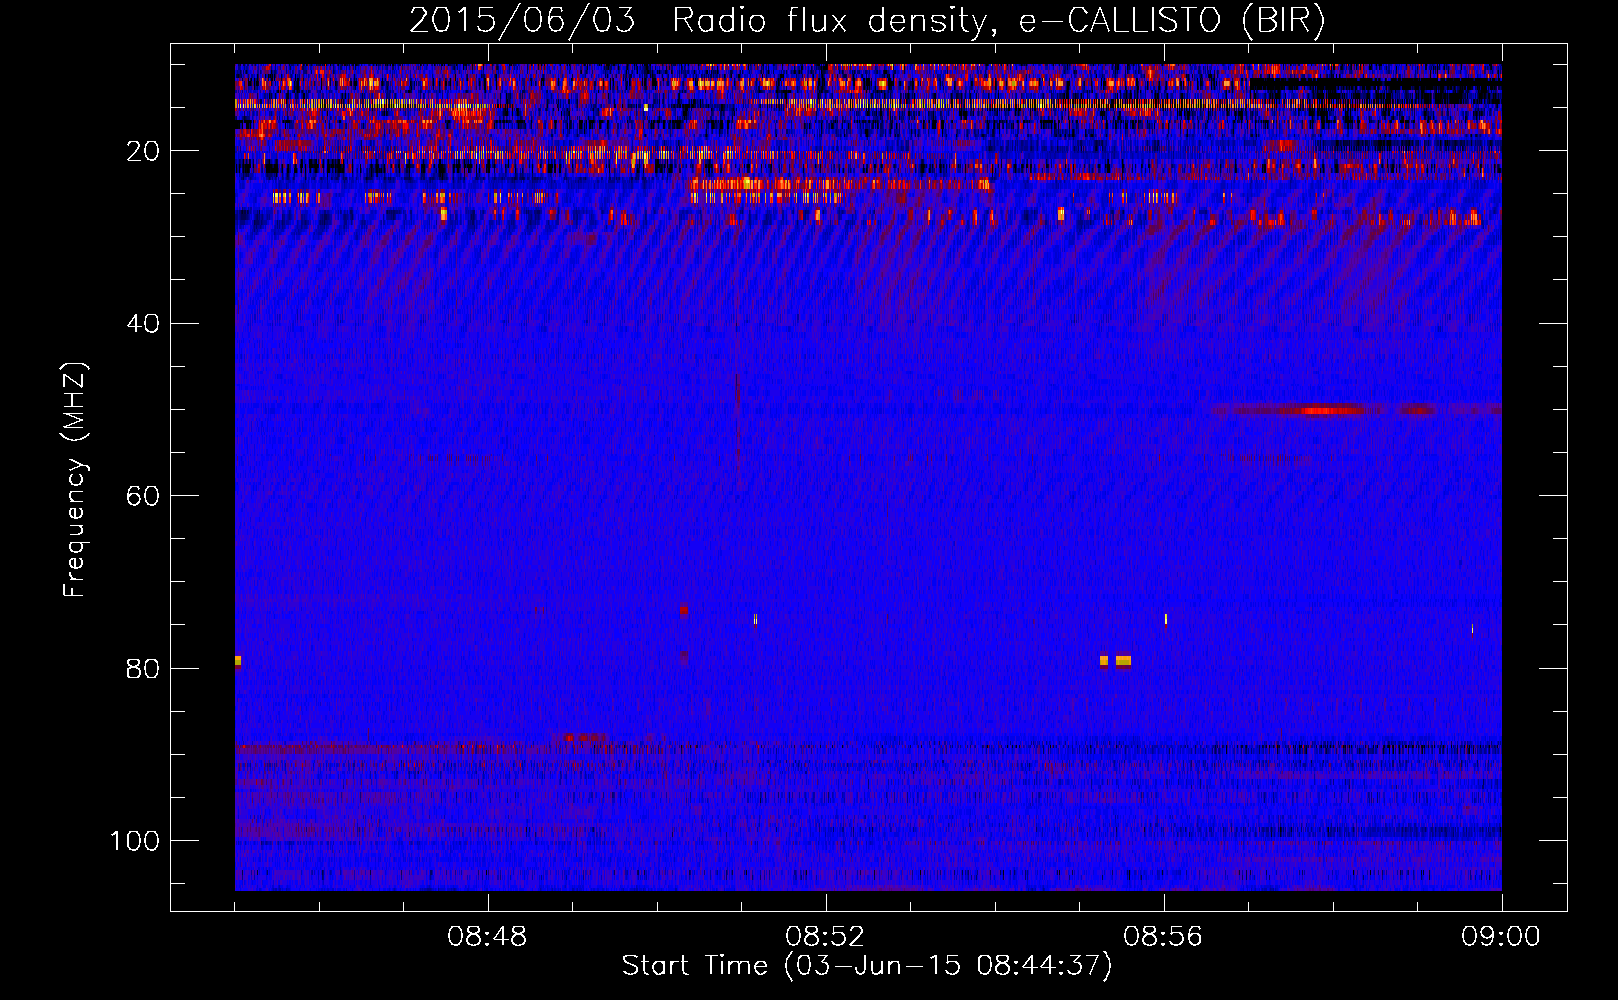
Task: Click the 08:56 time tick label
Action: [x=1163, y=937]
